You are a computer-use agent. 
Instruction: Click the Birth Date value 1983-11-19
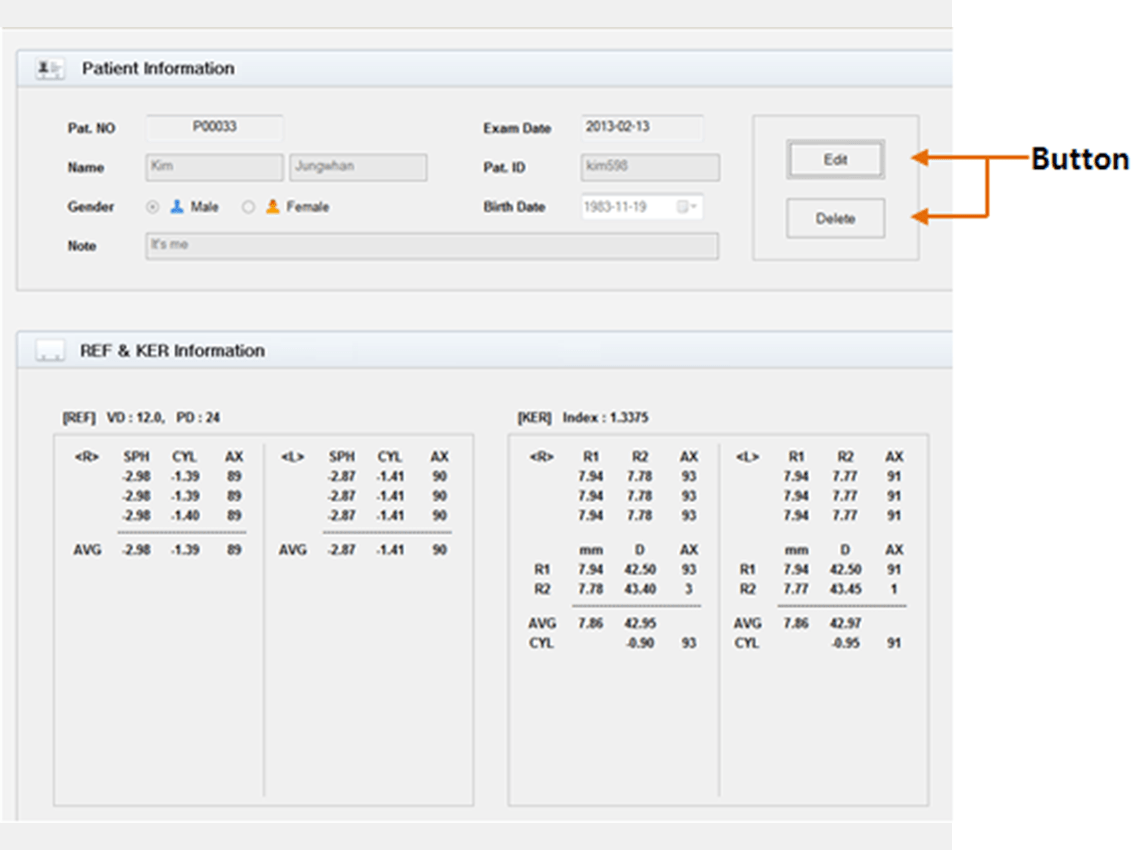tap(615, 207)
